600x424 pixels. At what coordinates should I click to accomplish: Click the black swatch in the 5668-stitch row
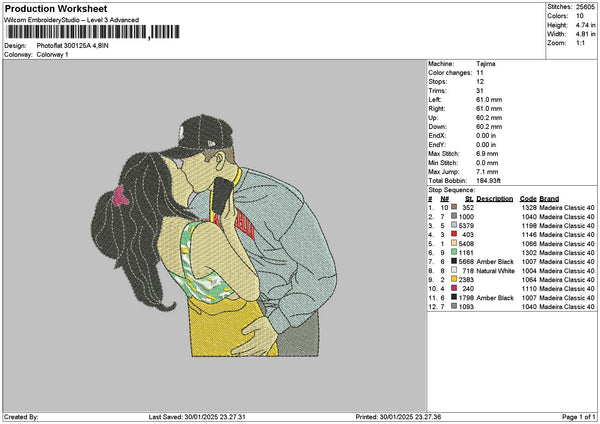coord(454,261)
